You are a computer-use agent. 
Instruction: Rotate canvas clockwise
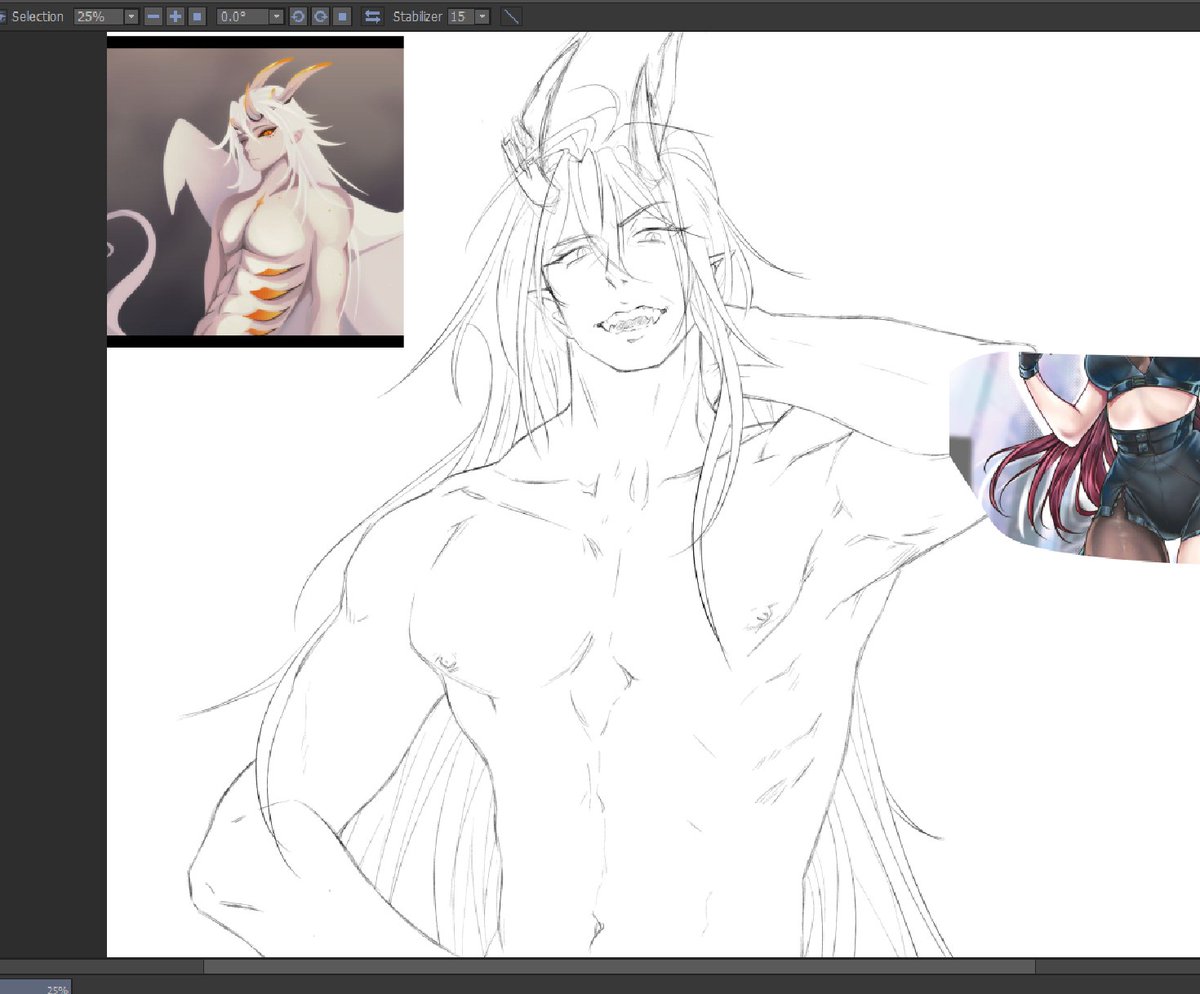320,17
